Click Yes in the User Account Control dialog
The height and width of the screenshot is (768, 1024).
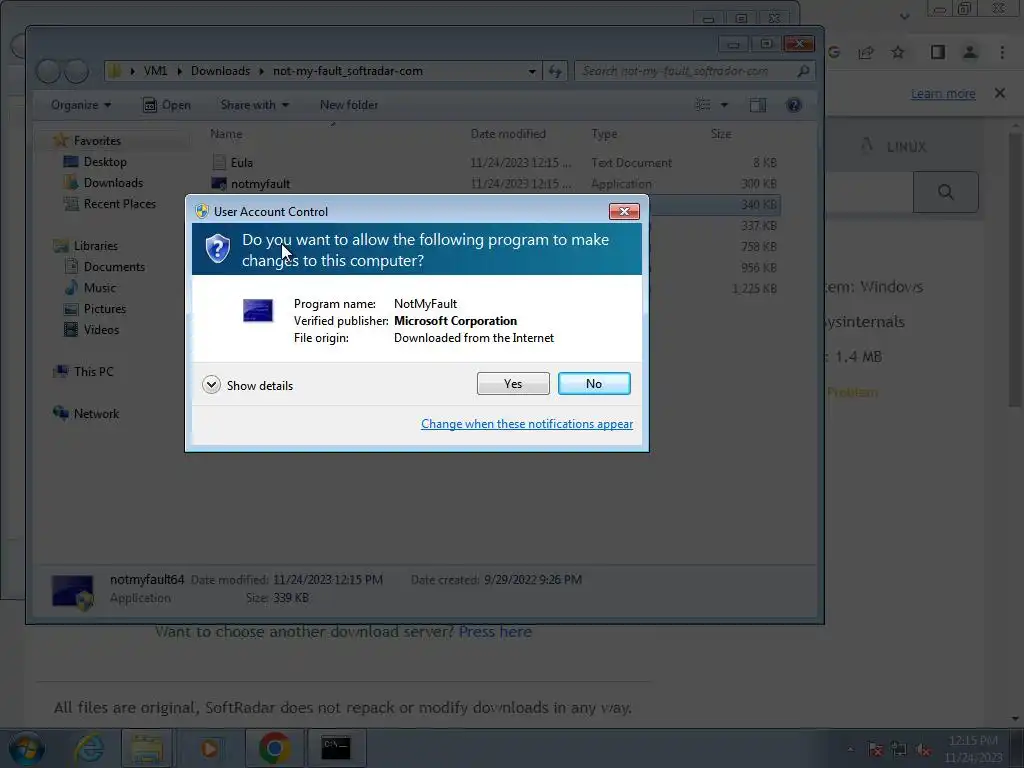(x=513, y=383)
